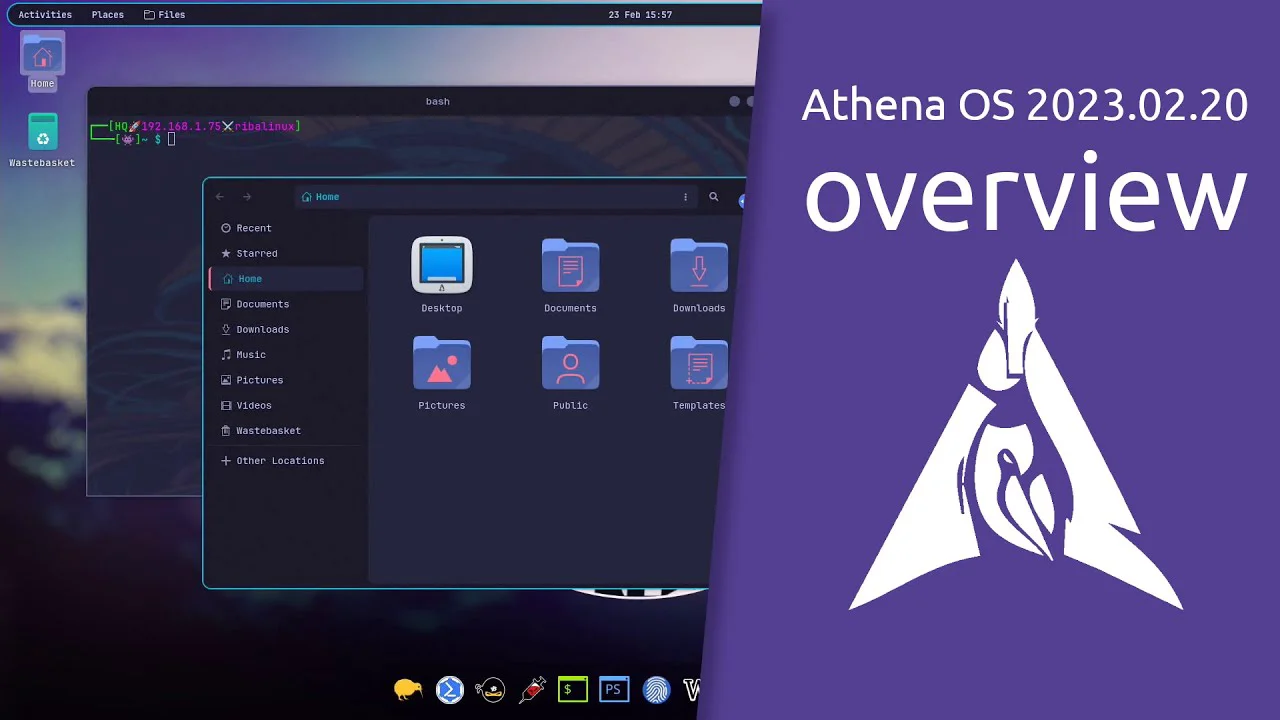Select Home in Files sidebar
The width and height of the screenshot is (1280, 720).
pos(286,279)
